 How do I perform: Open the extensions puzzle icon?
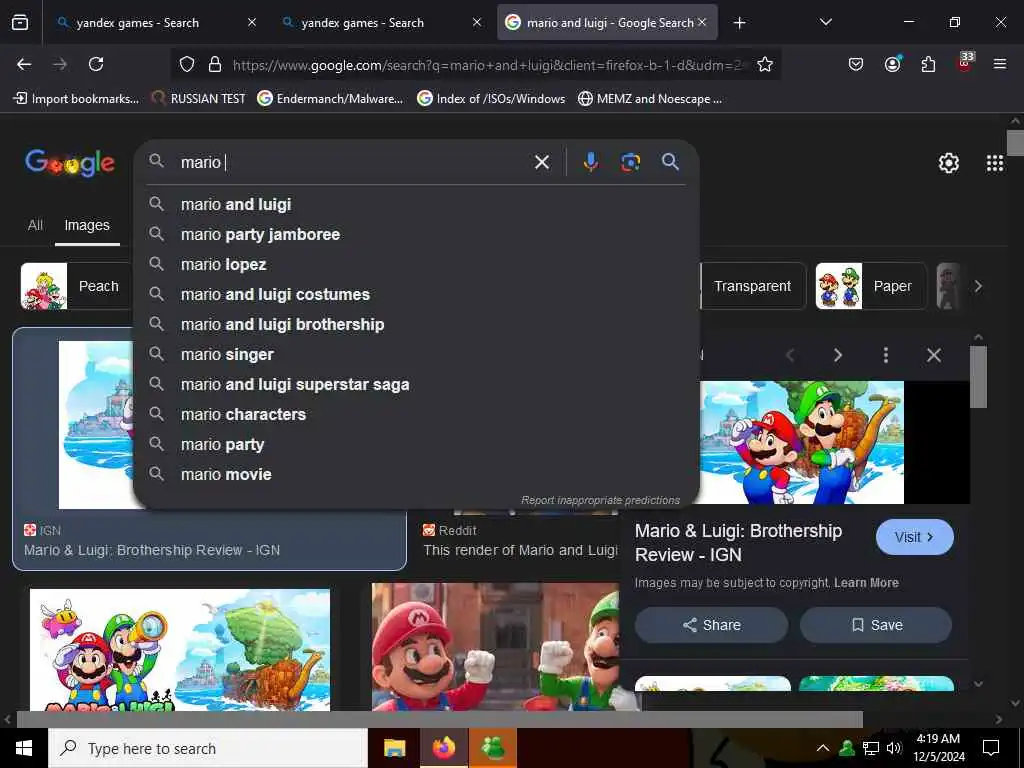click(928, 64)
